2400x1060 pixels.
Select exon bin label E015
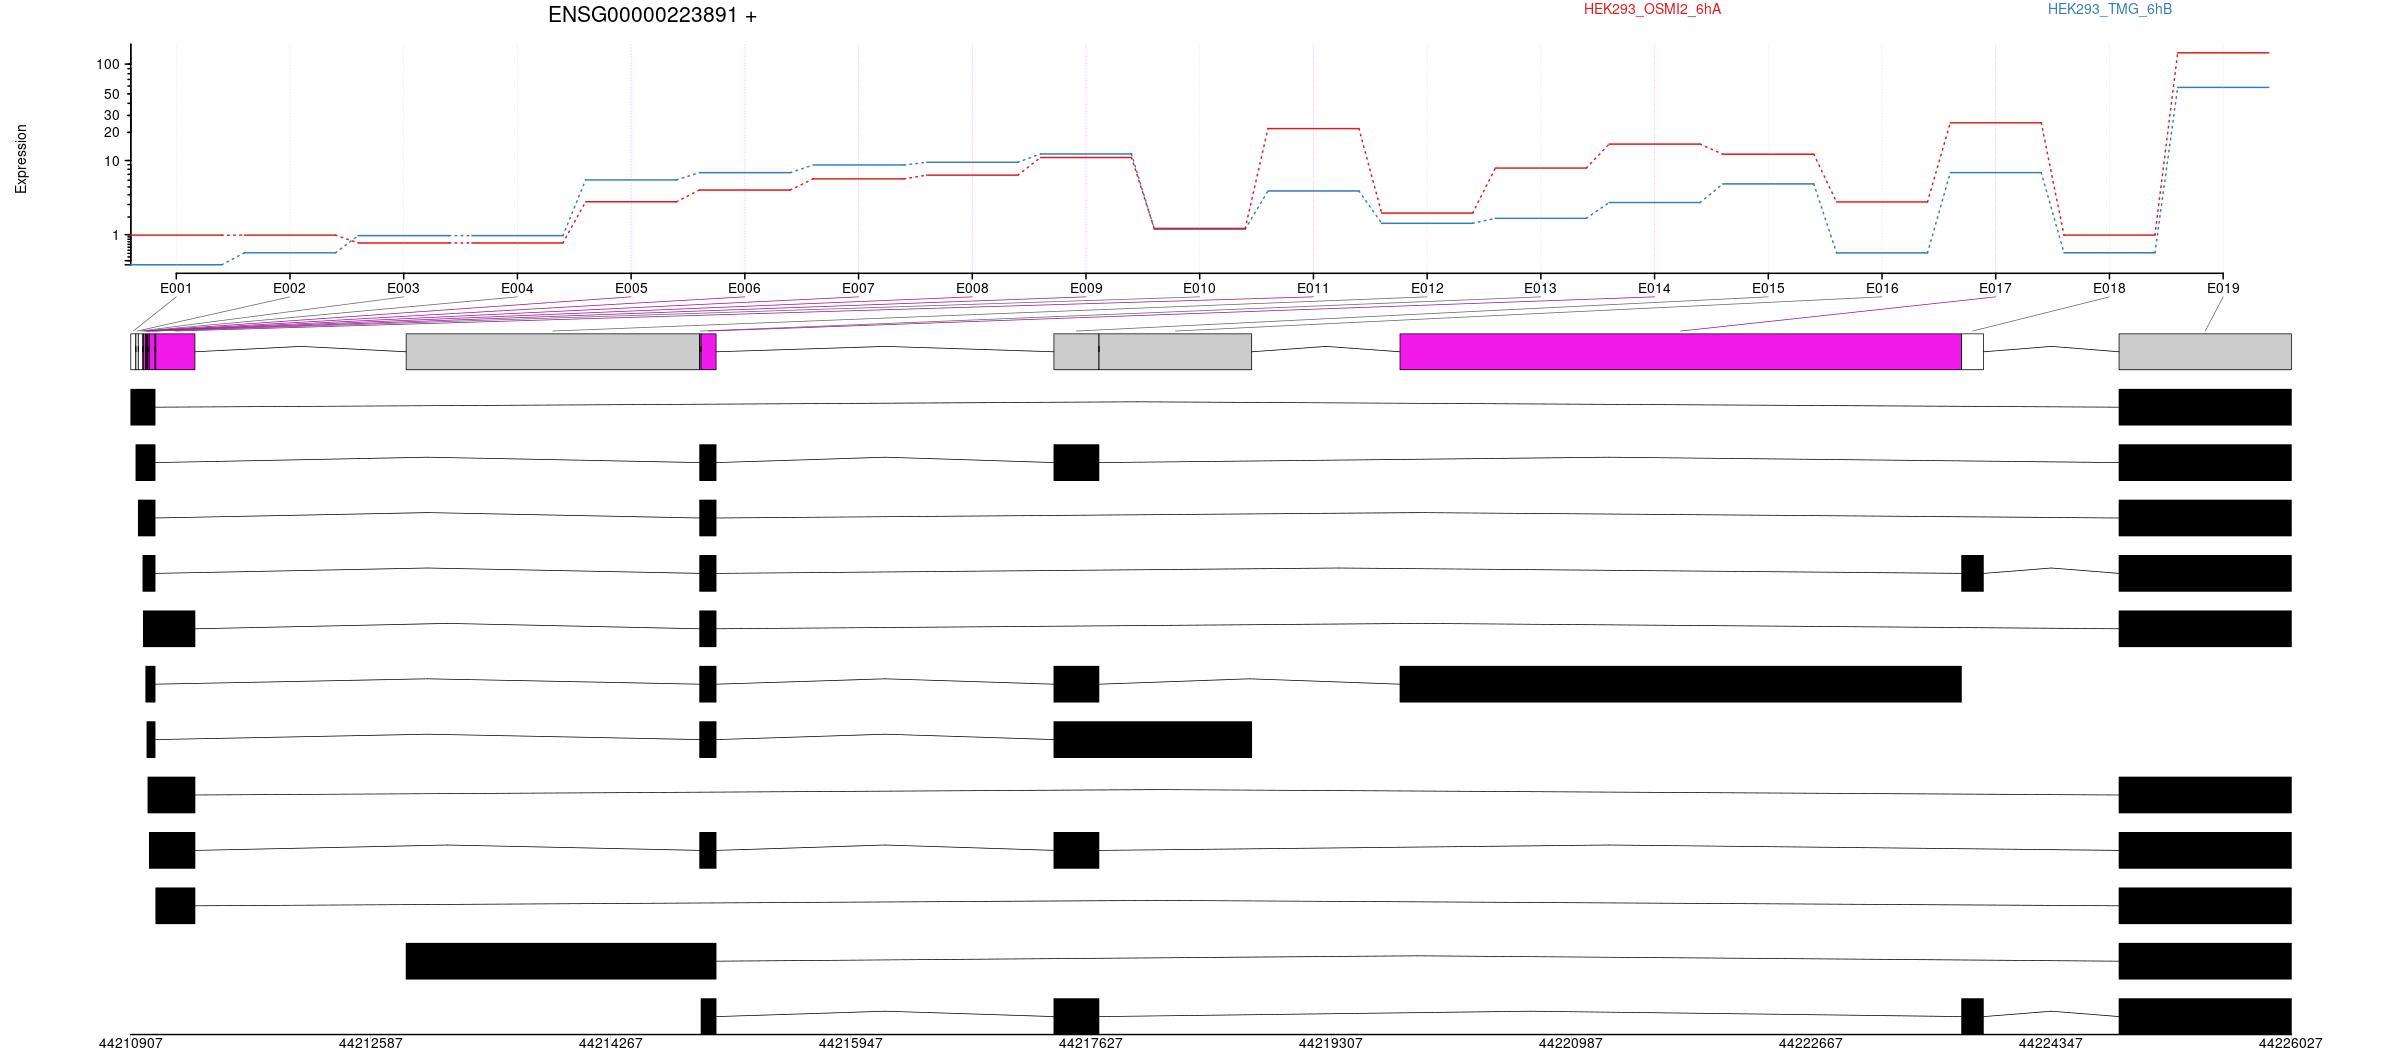(1768, 289)
